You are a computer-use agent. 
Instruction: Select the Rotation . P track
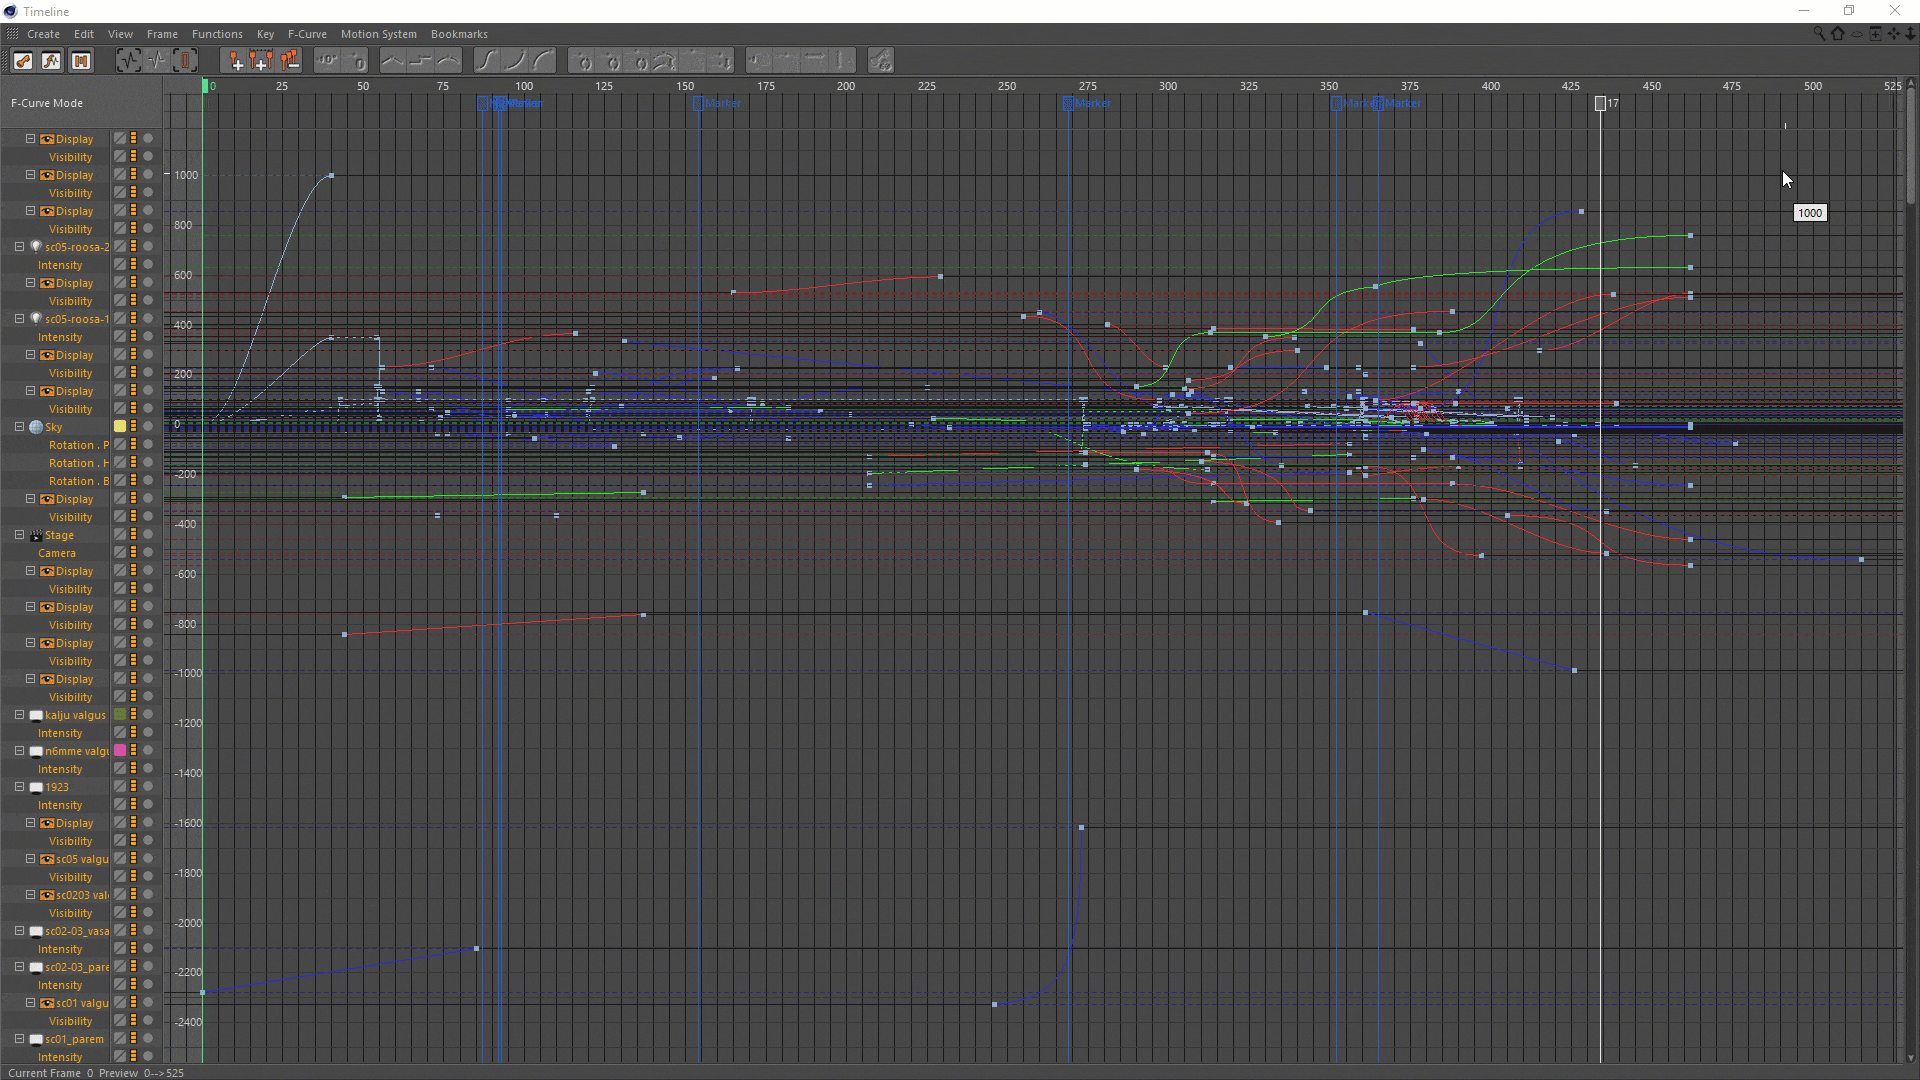coord(78,445)
